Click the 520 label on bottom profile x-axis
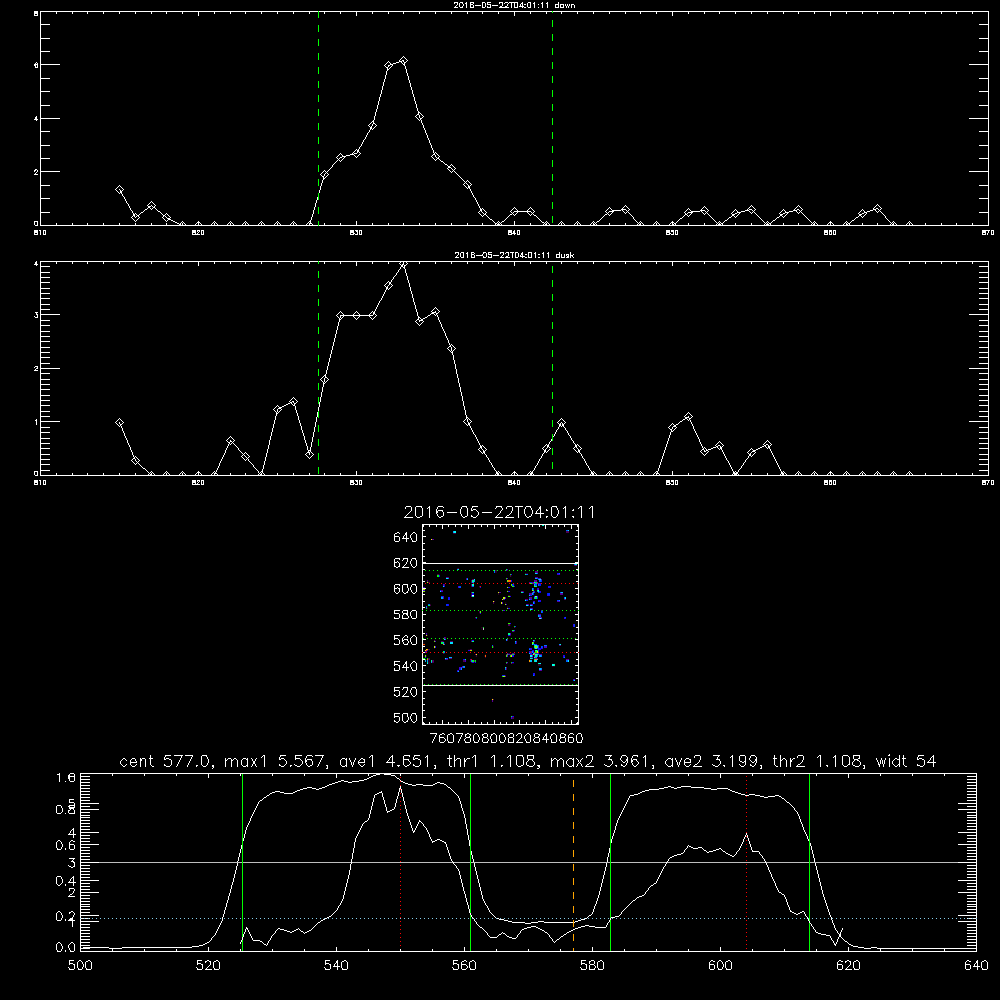Screen dimensions: 1000x1000 click(208, 966)
